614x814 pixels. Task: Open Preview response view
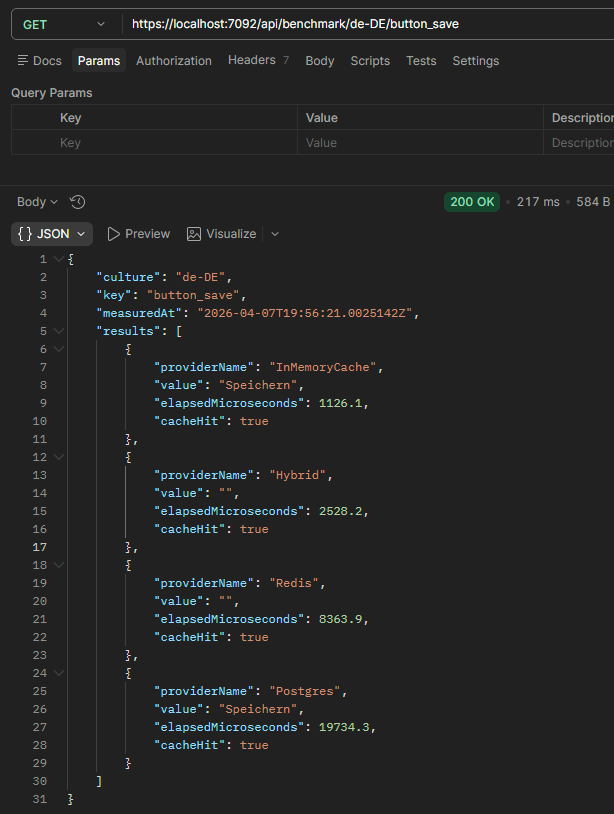point(138,234)
